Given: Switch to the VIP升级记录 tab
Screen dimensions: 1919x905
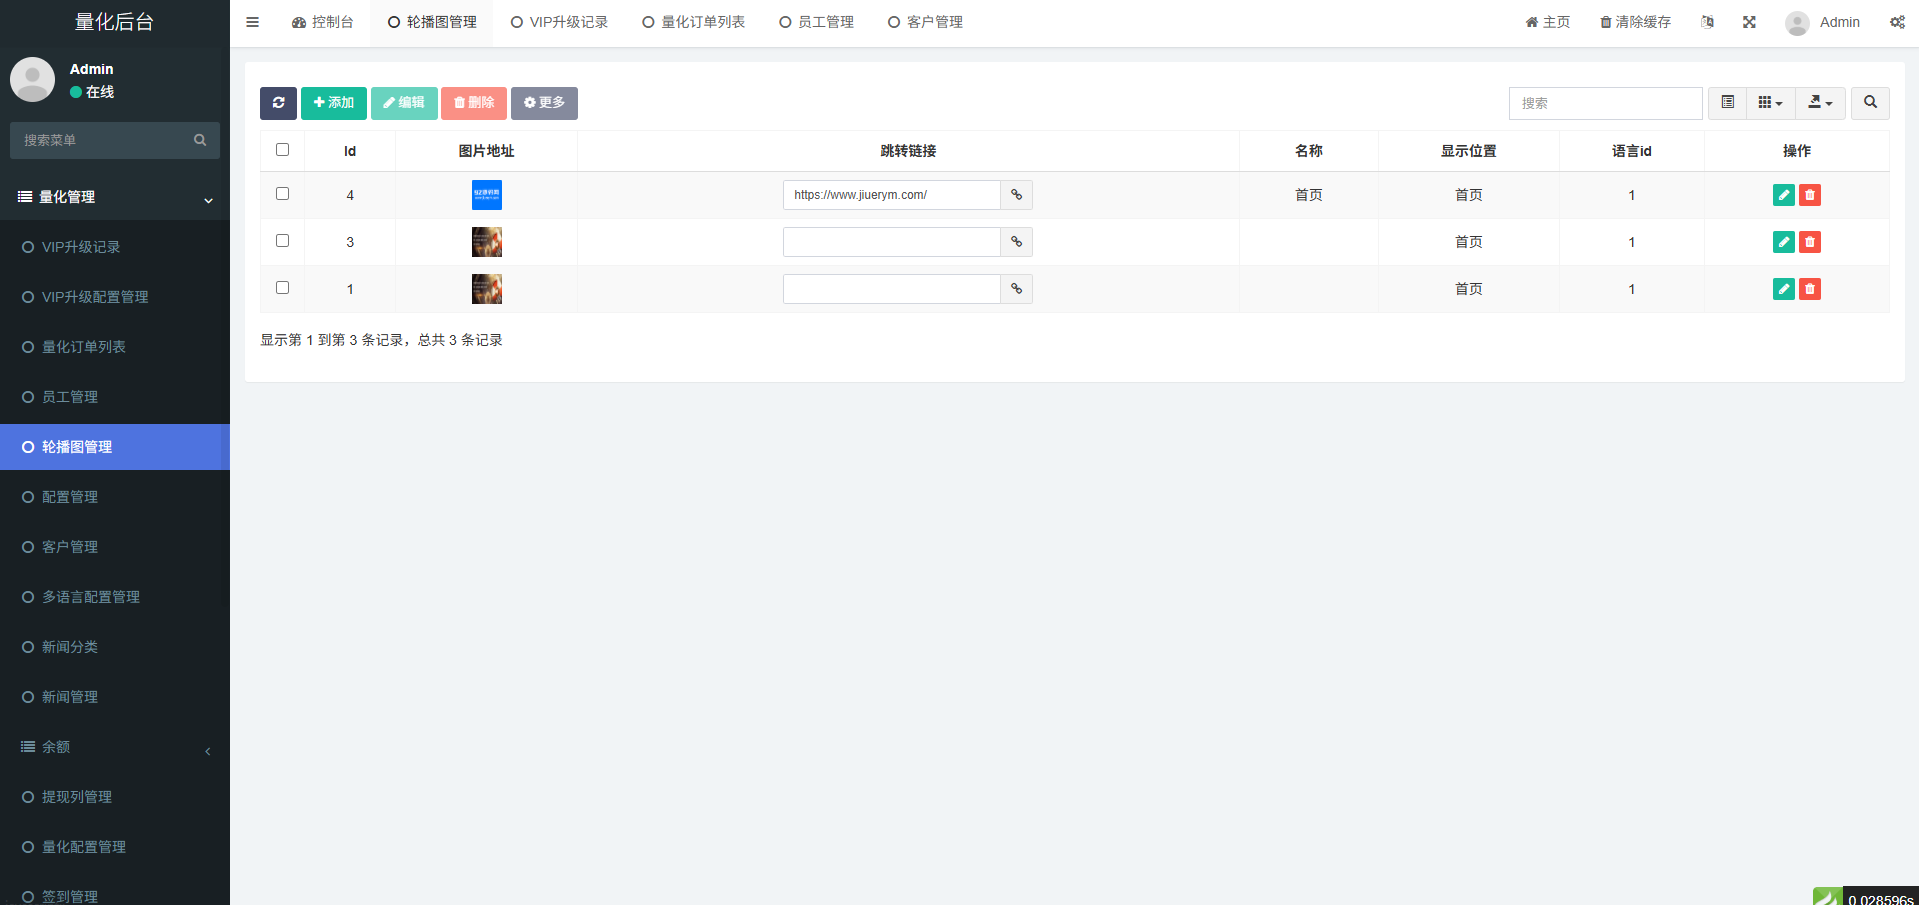Looking at the screenshot, I should pyautogui.click(x=559, y=22).
